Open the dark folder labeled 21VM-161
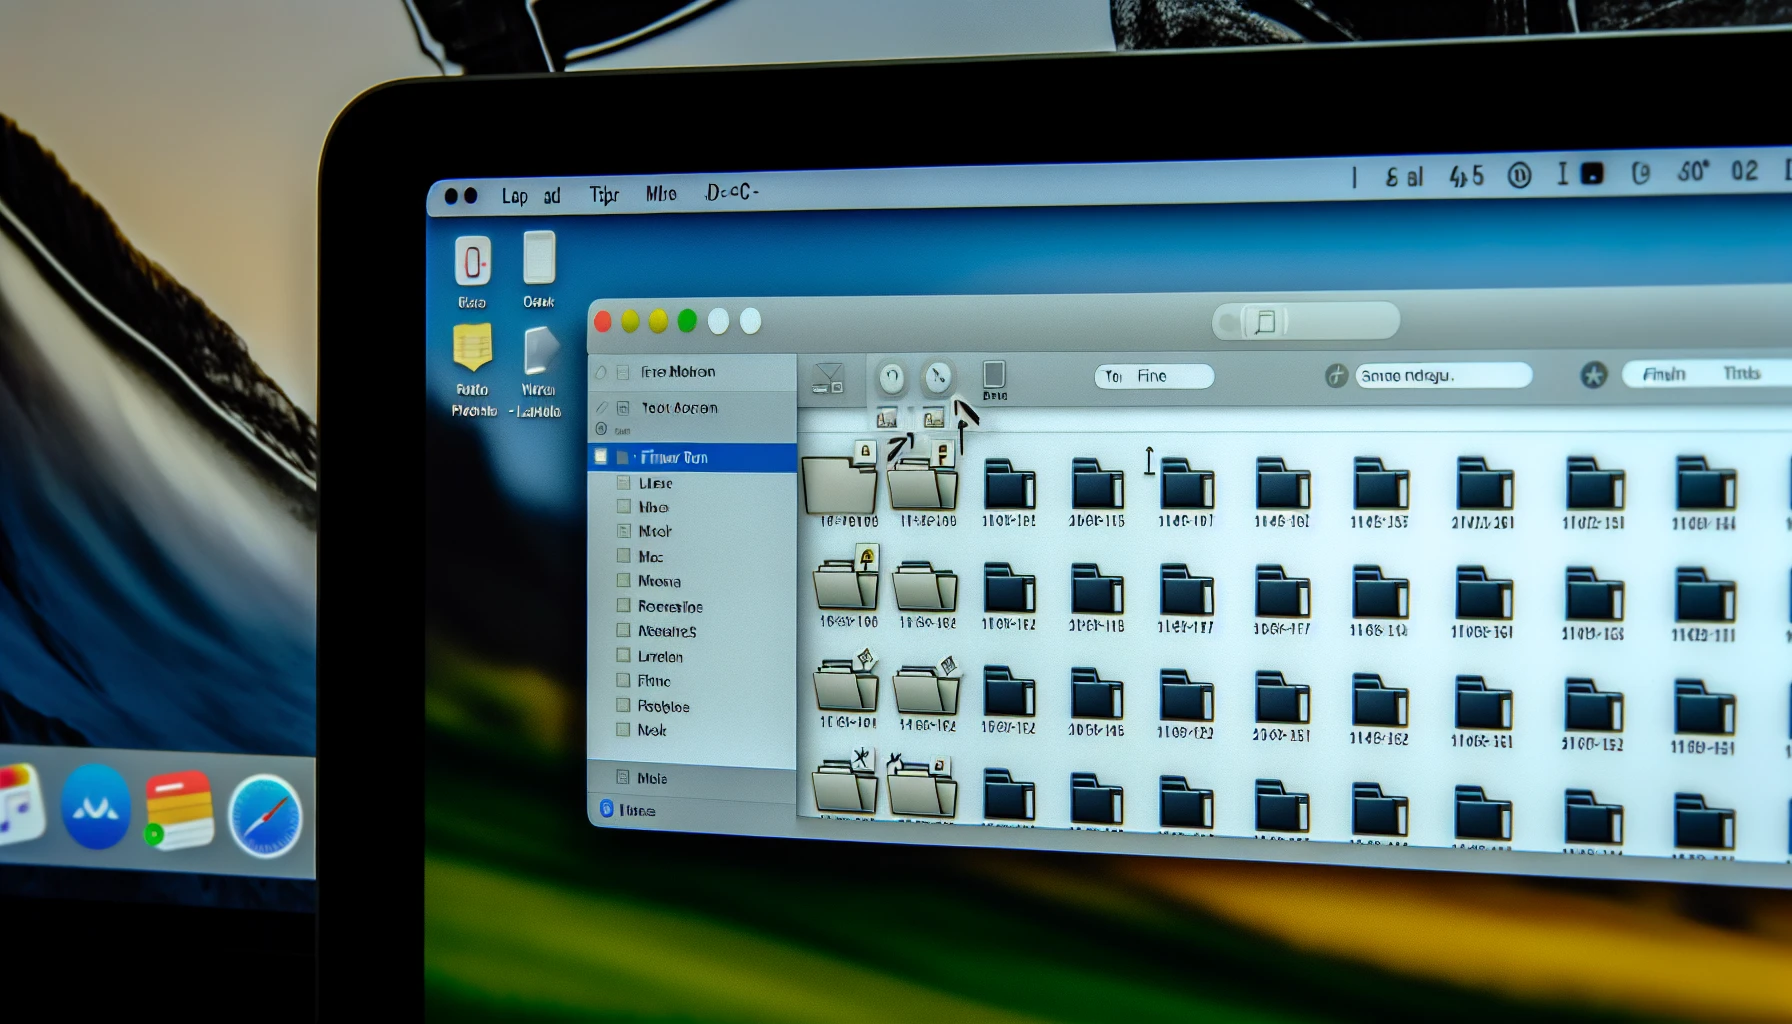Viewport: 1792px width, 1024px height. pyautogui.click(x=1484, y=484)
